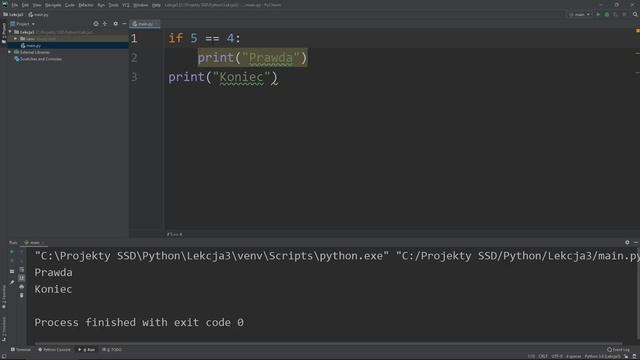
Task: Open the 6: TODO tool window
Action: click(x=112, y=350)
